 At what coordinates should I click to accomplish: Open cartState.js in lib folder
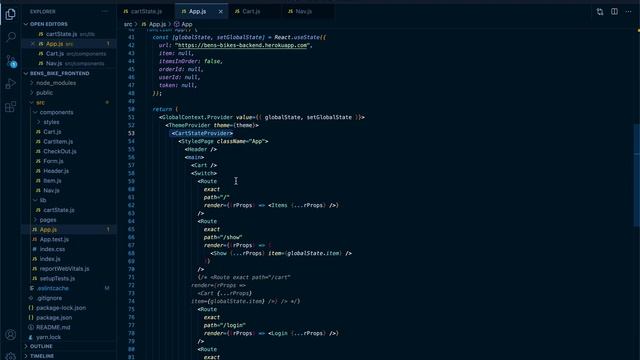59,210
